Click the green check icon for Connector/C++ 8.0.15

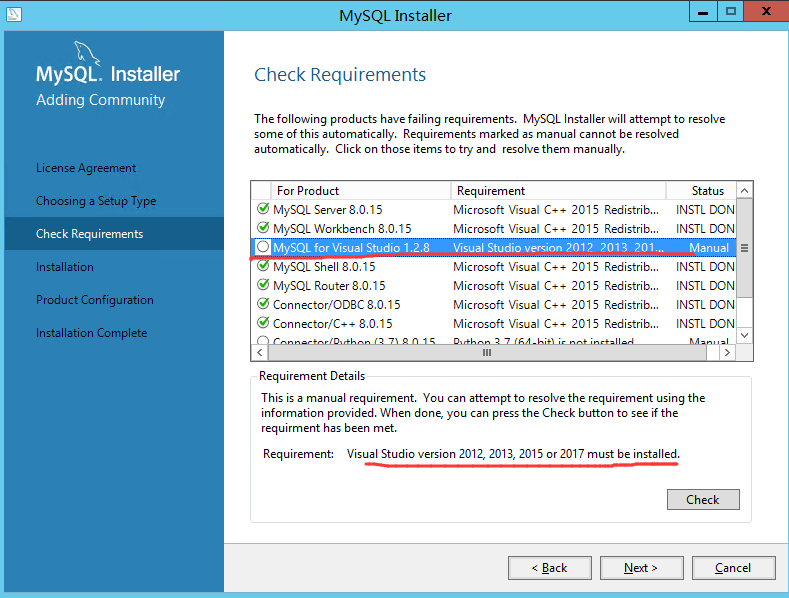click(x=263, y=322)
